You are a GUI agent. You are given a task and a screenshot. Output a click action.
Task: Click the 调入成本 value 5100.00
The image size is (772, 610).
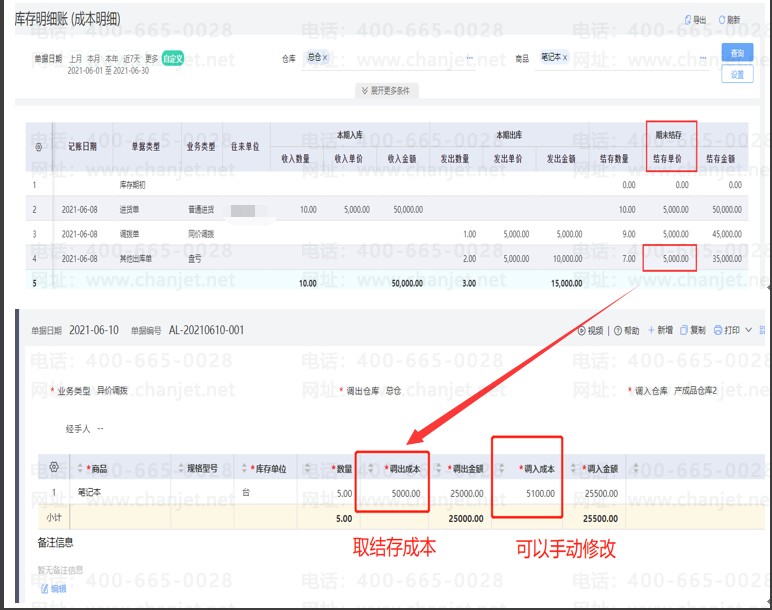540,493
